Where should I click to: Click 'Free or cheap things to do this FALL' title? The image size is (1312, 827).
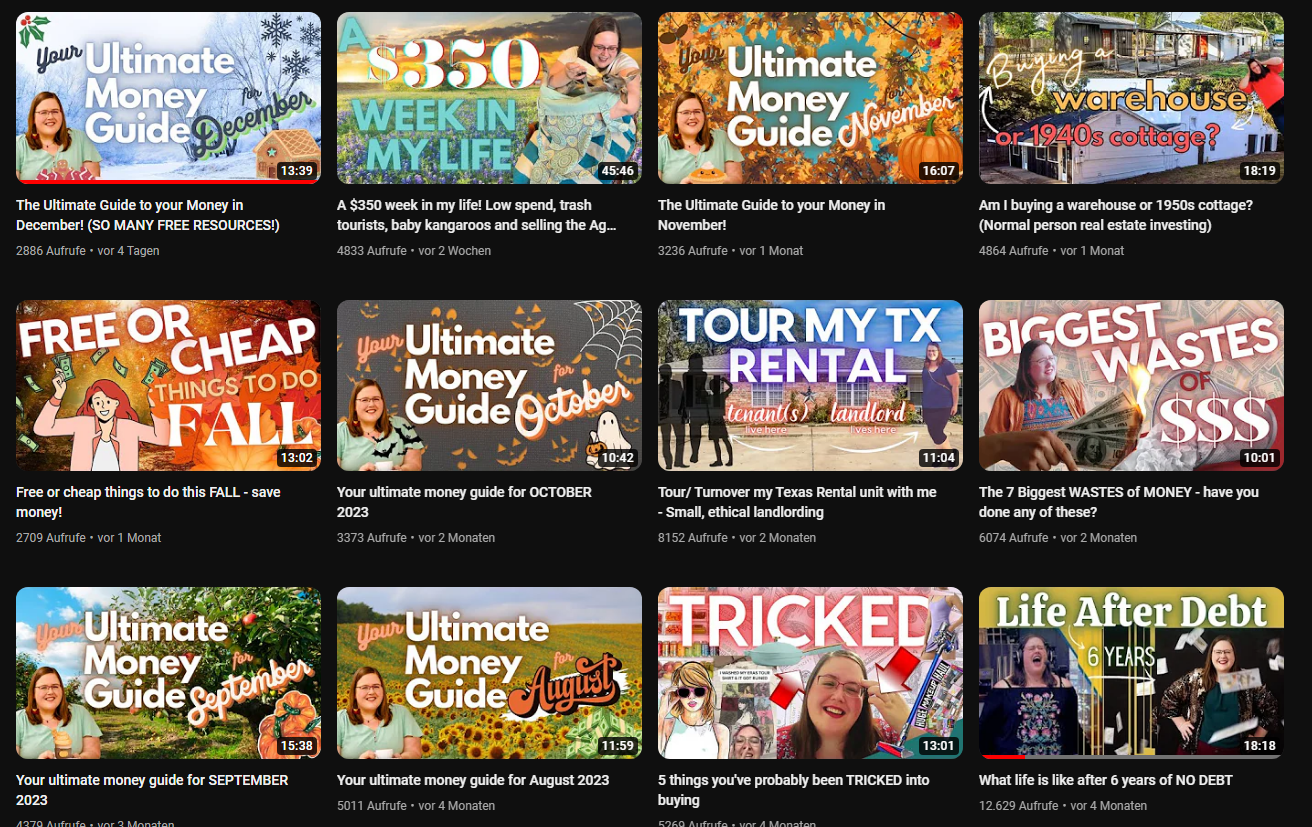point(148,502)
